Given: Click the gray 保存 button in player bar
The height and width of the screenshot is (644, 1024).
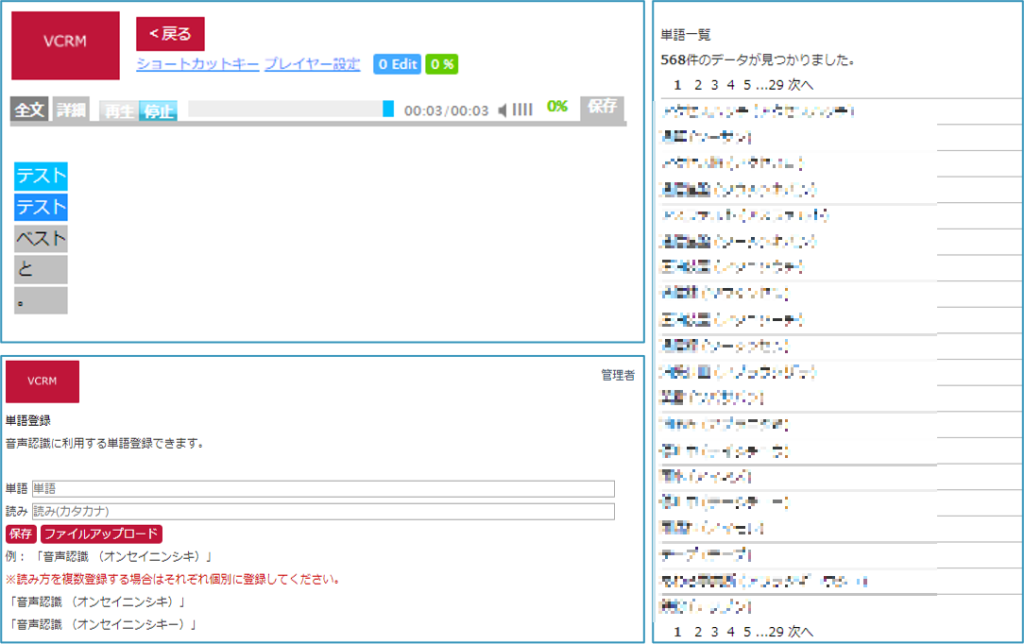Looking at the screenshot, I should [602, 106].
